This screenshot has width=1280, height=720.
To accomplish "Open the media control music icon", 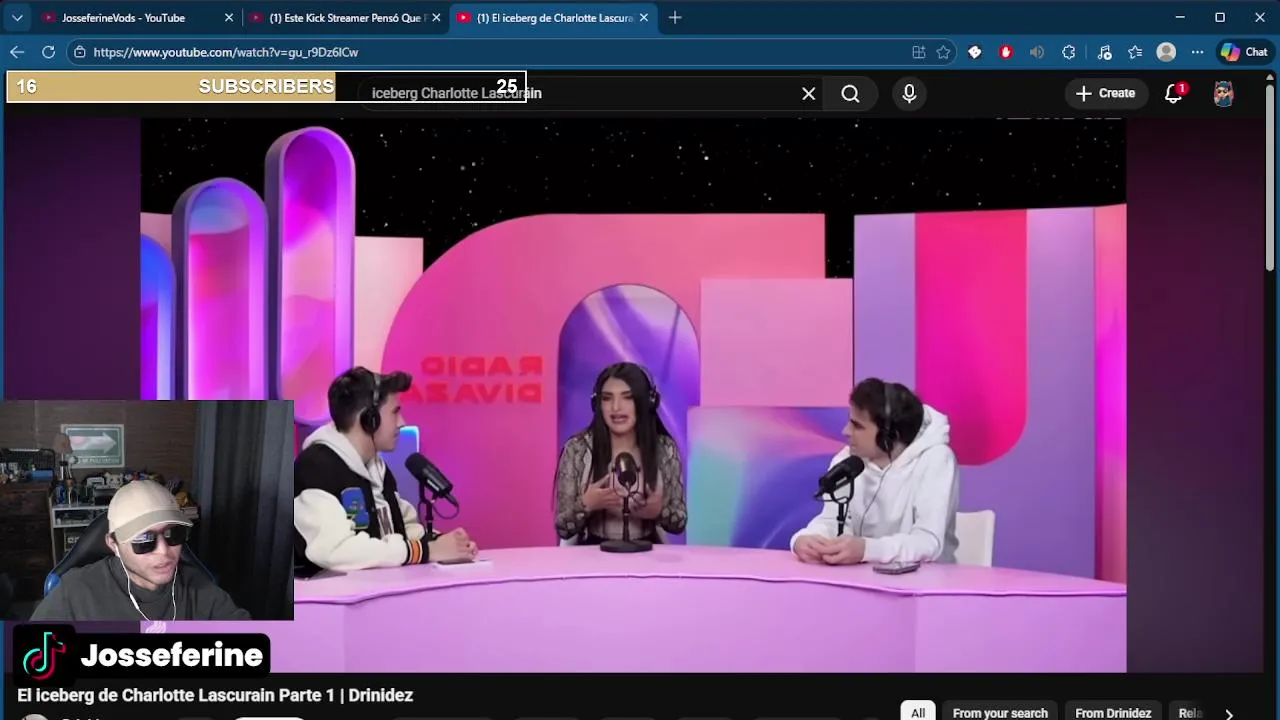I will [1104, 52].
